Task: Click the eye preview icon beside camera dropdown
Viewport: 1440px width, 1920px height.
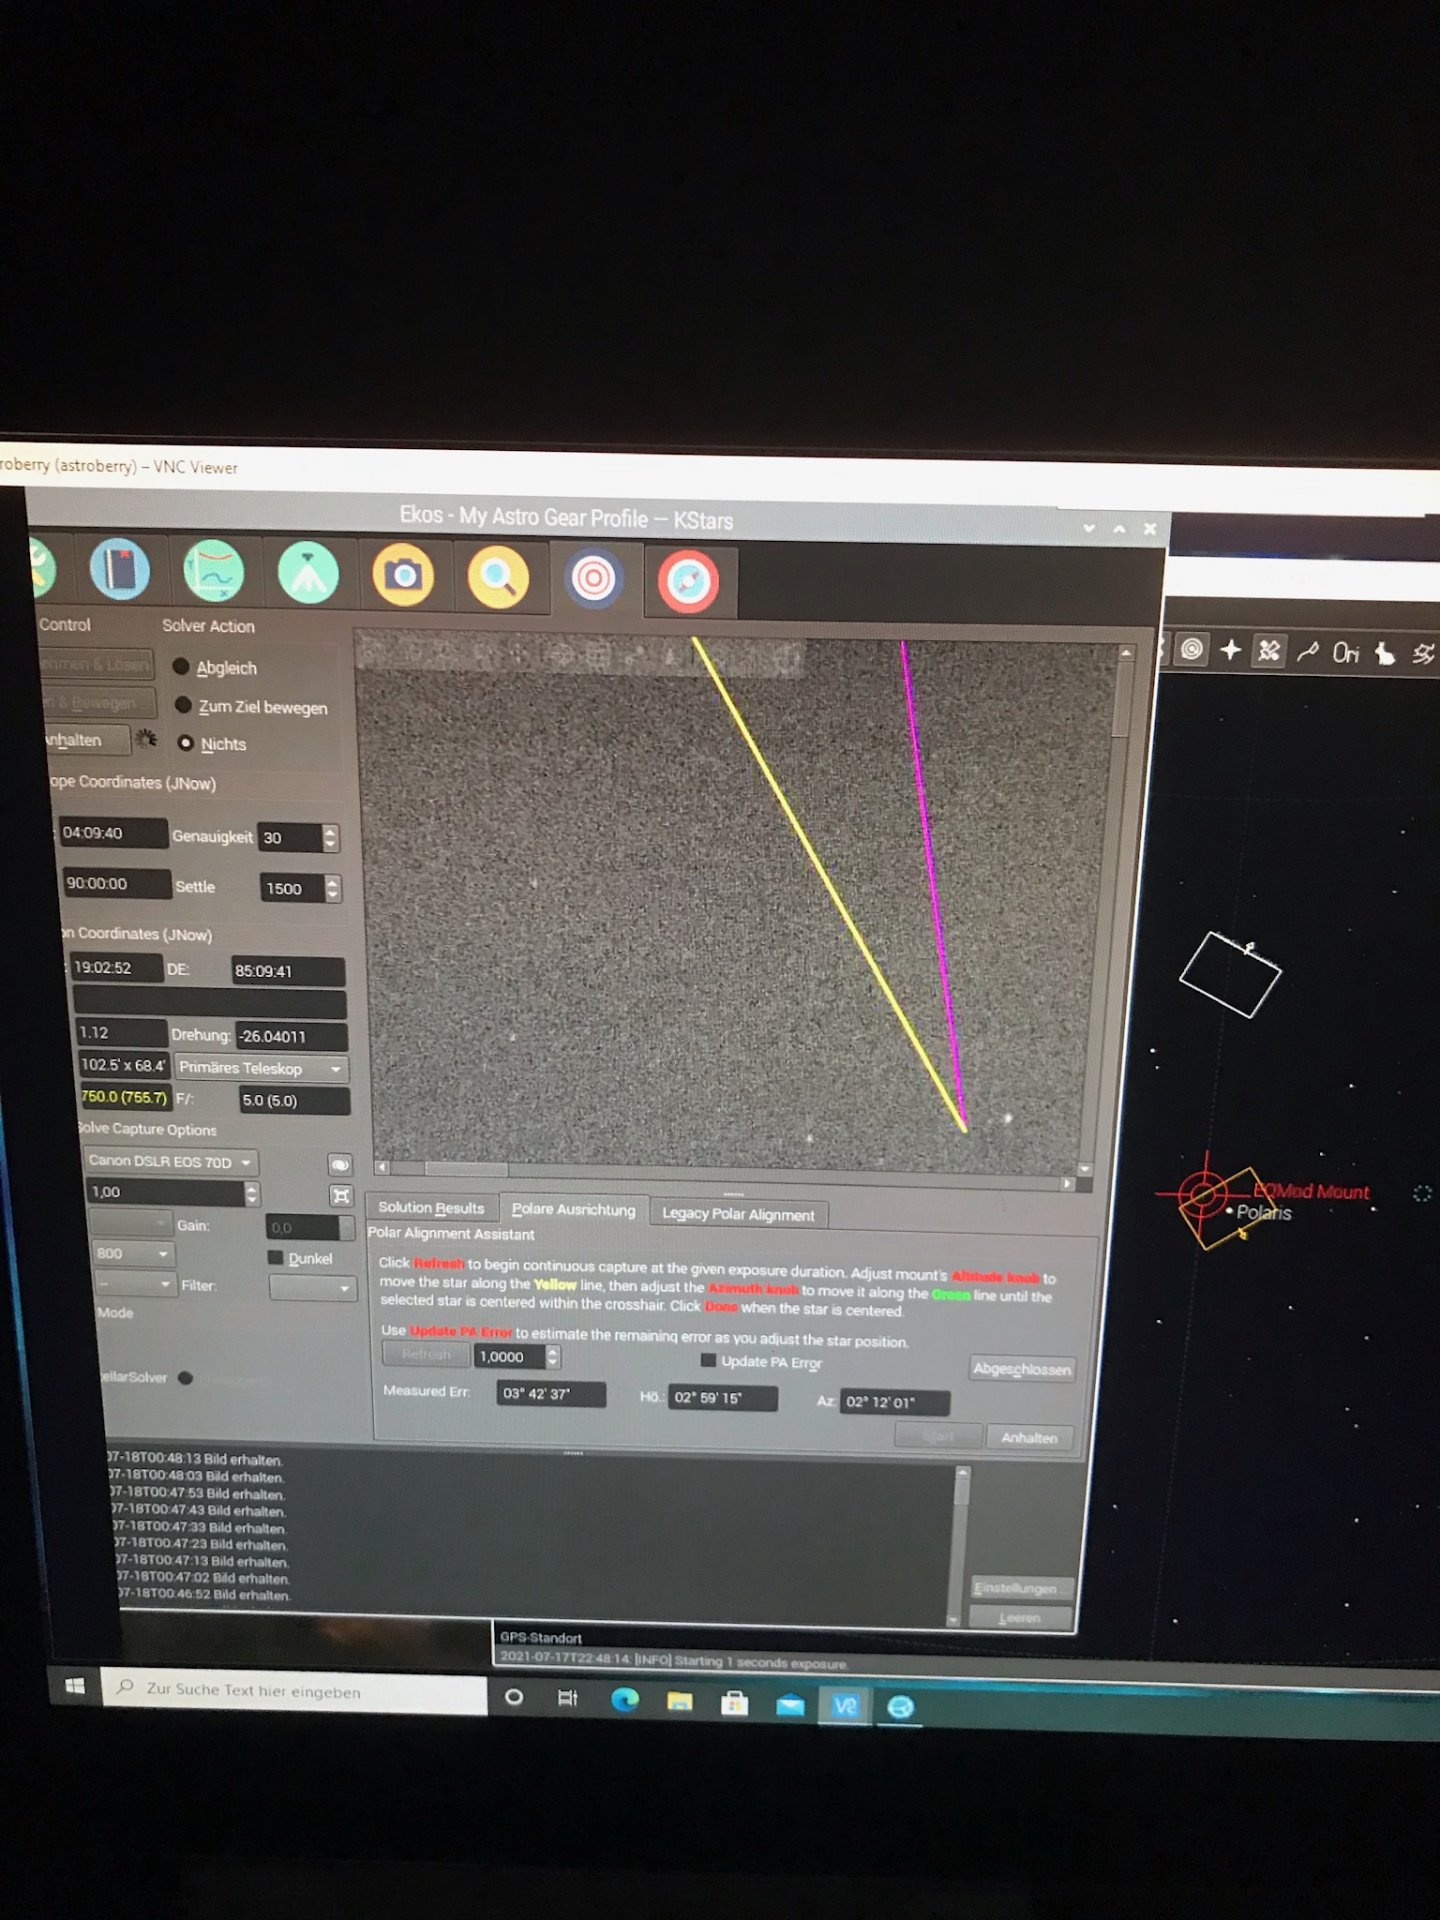Action: pyautogui.click(x=340, y=1165)
